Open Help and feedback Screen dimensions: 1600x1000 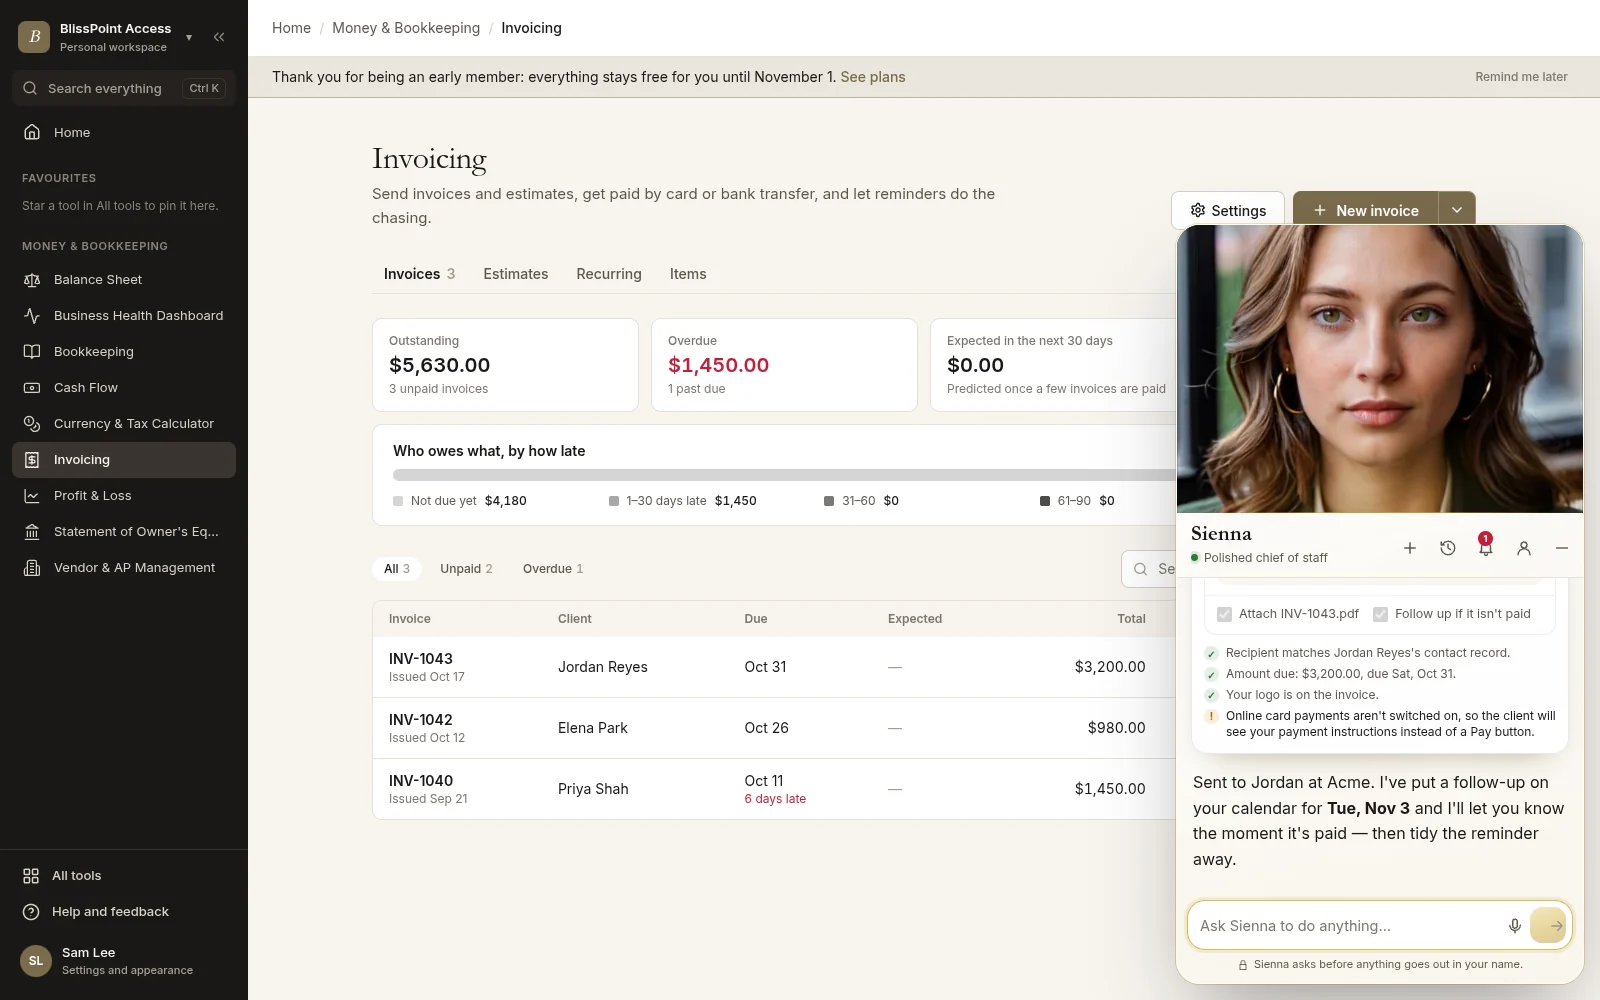point(124,912)
